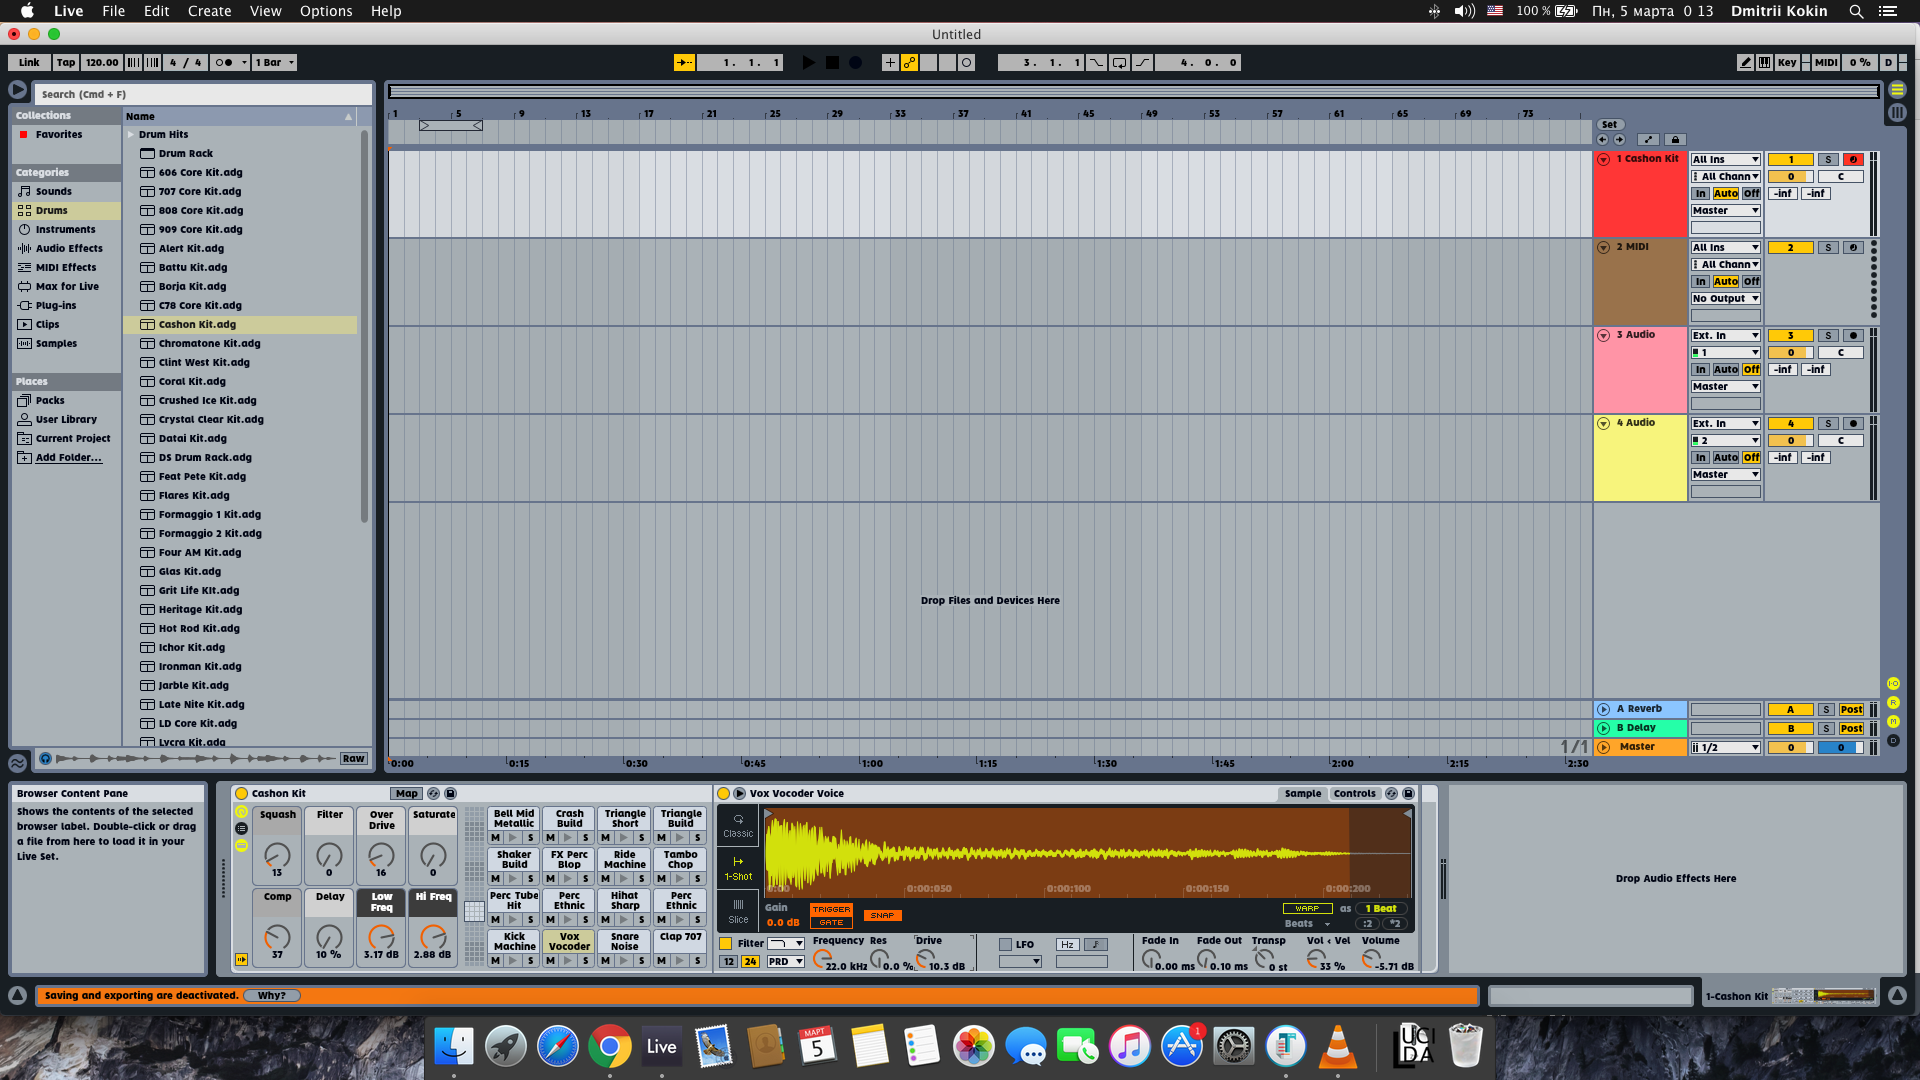
Task: Open Ext. In dropdown on 3 Audio
Action: (x=1725, y=336)
